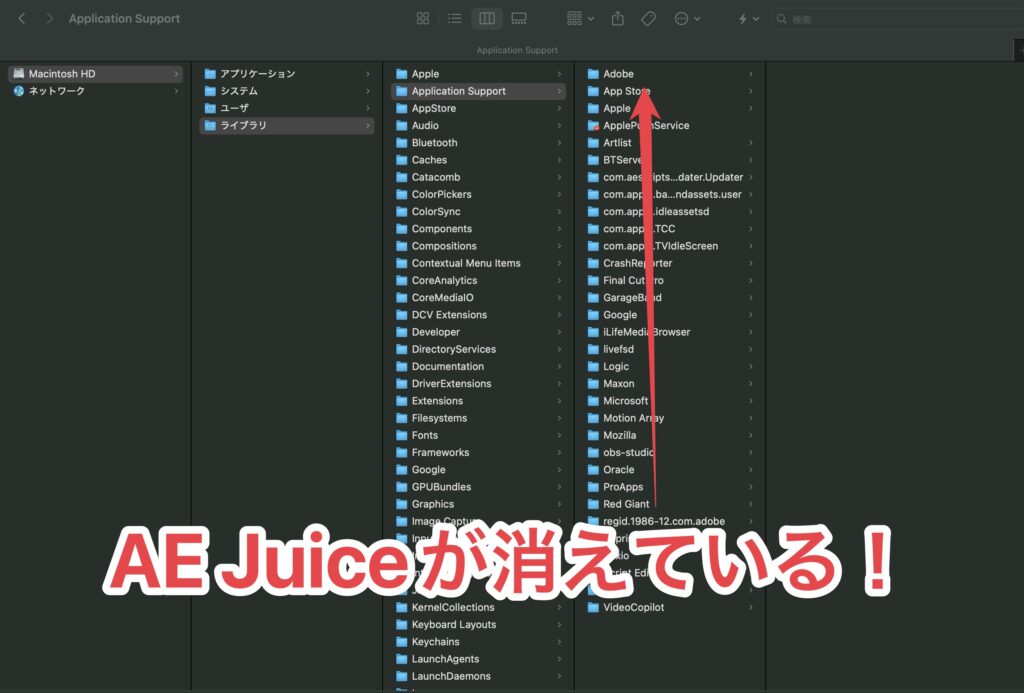This screenshot has width=1024, height=693.
Task: Click the Macintosh HD disk icon
Action: 19,73
